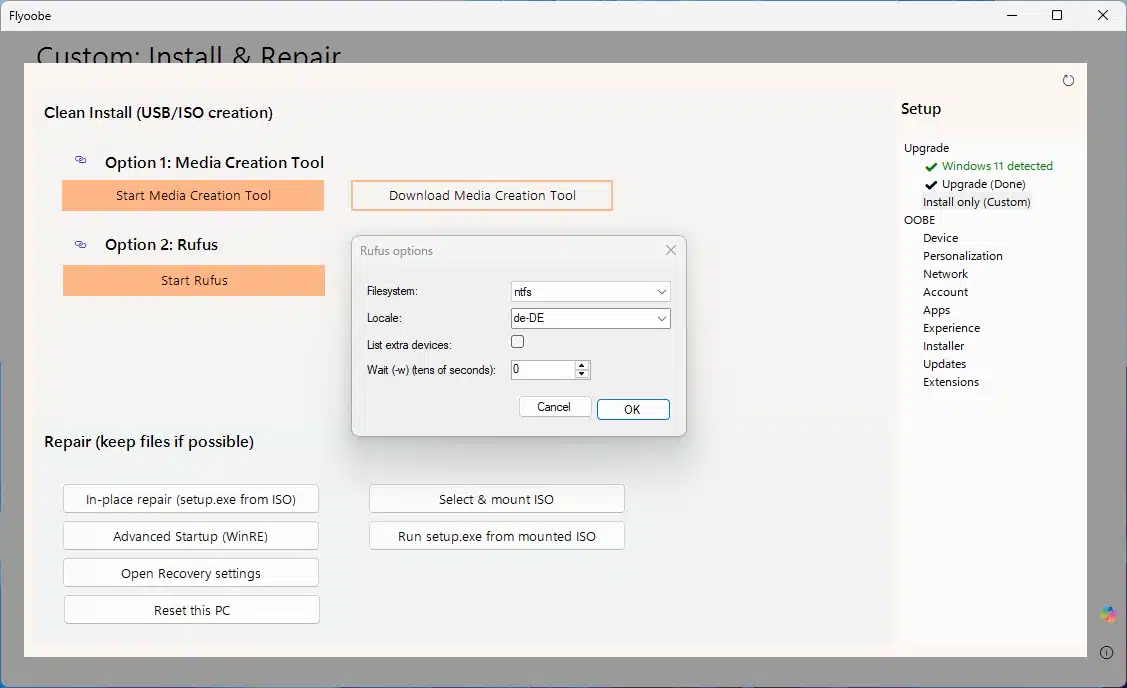The height and width of the screenshot is (688, 1127).
Task: Click the colorful Copilot icon
Action: pyautogui.click(x=1107, y=614)
